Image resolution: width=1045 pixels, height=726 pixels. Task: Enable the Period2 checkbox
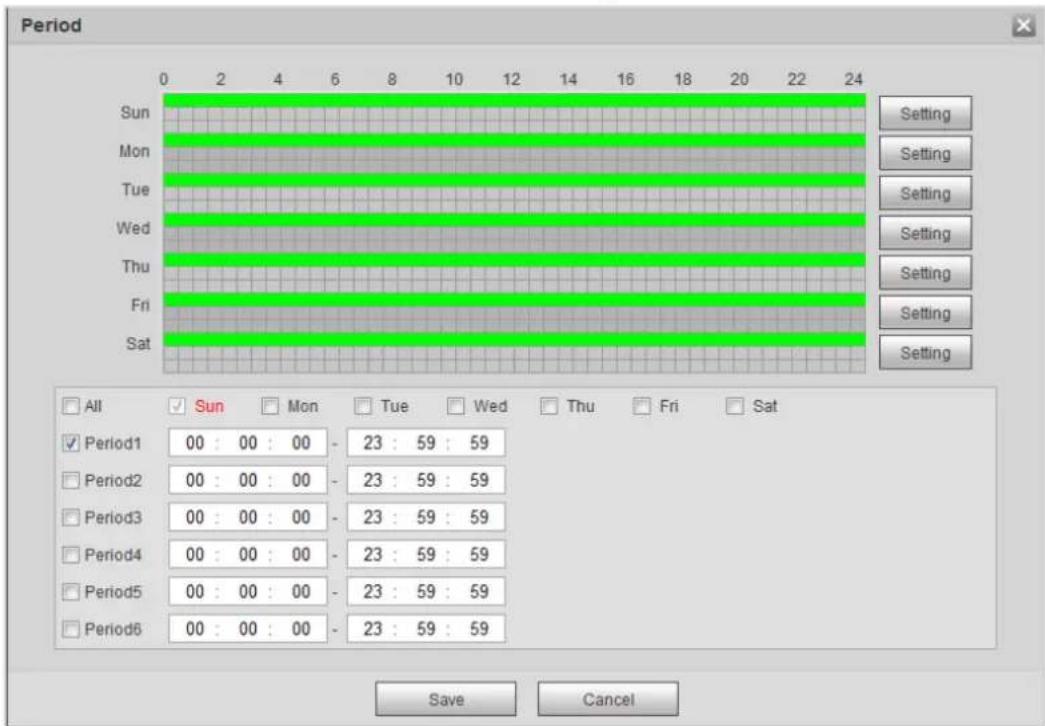tap(71, 481)
